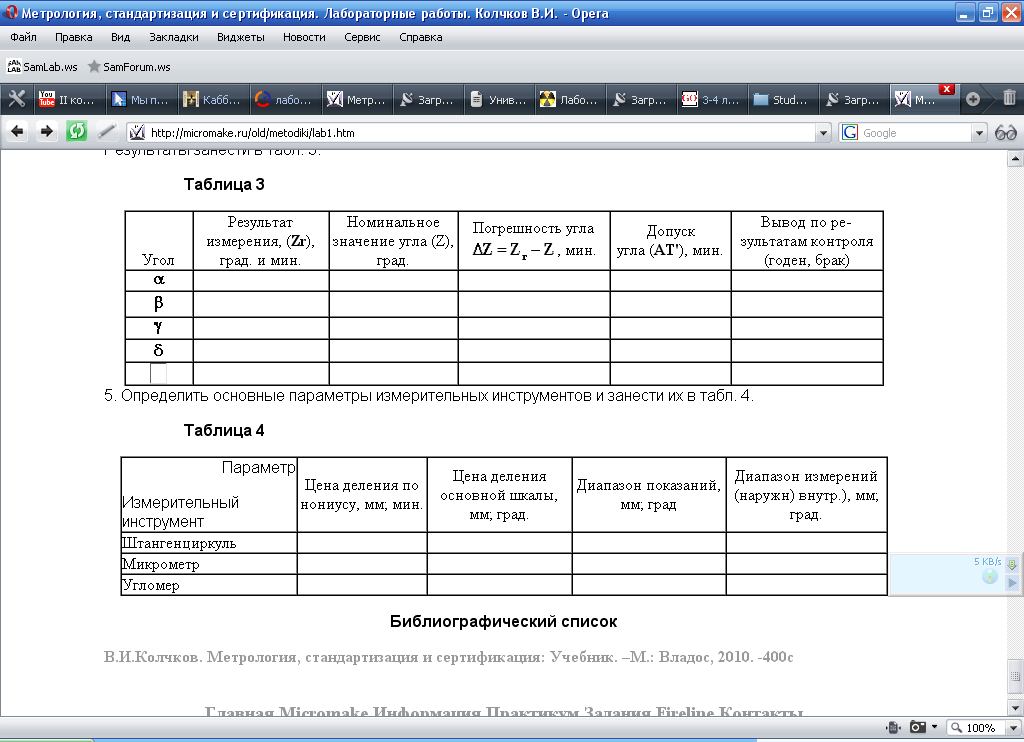
Task: Click the 'Микрометр' row label
Action: (x=161, y=564)
